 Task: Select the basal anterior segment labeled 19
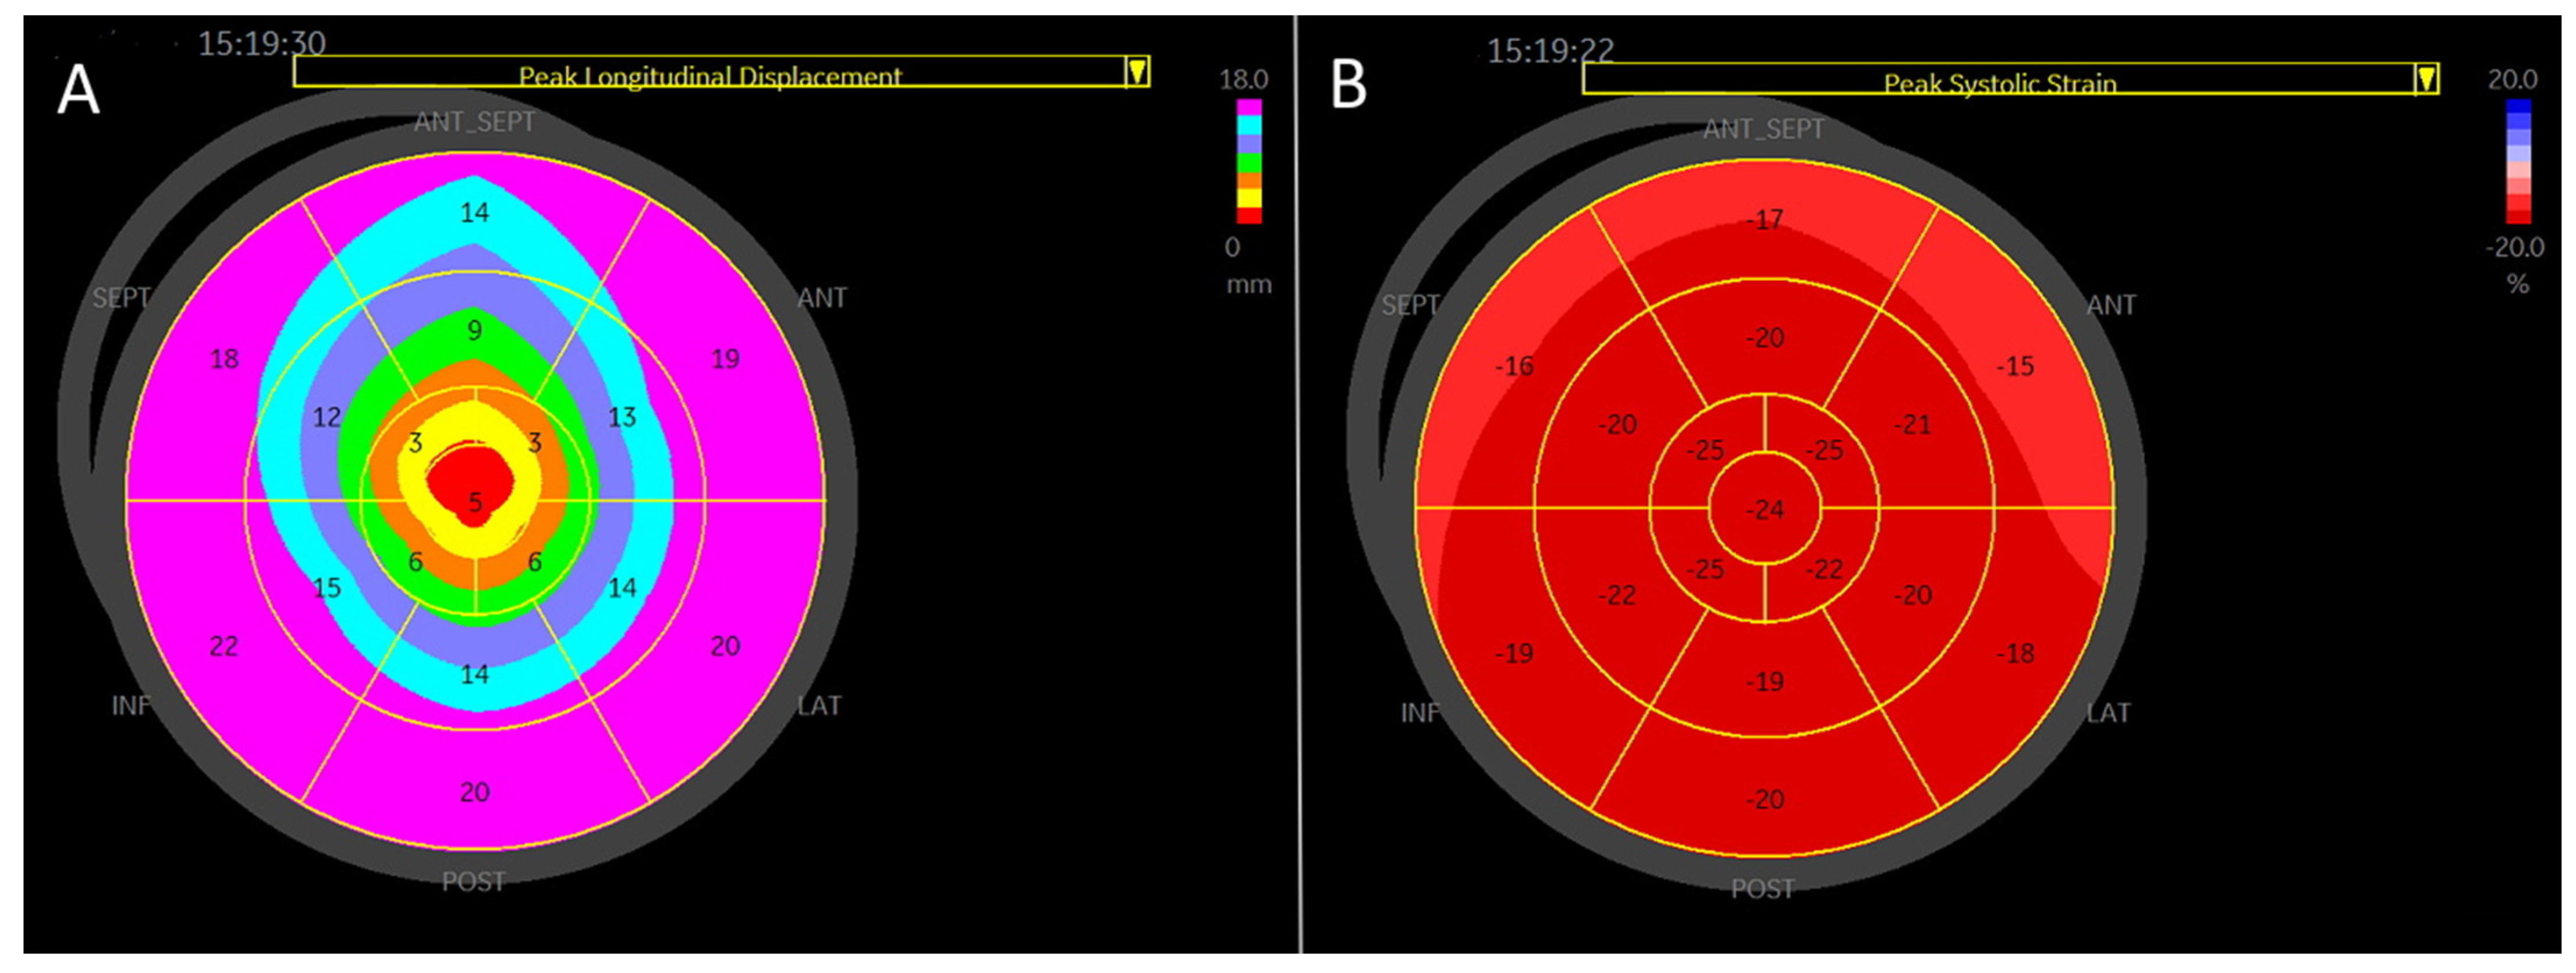click(x=725, y=358)
